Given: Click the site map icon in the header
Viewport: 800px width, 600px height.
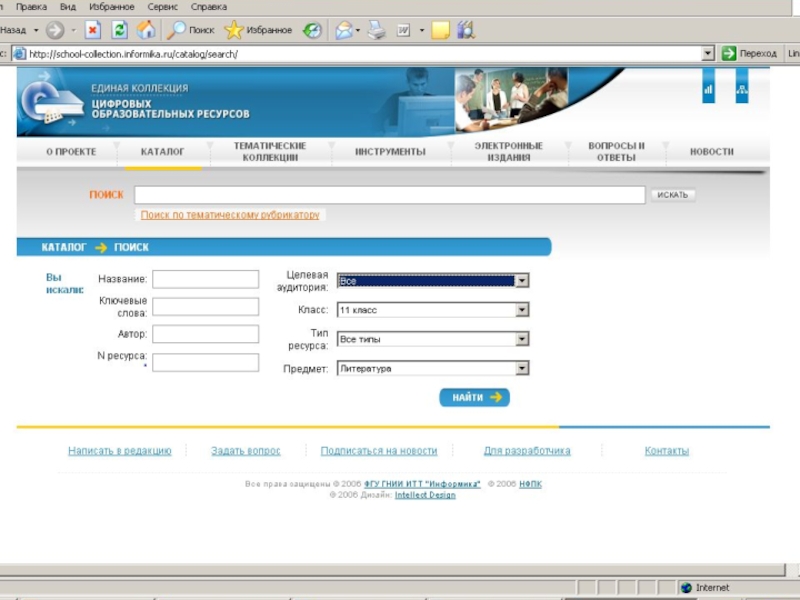Looking at the screenshot, I should 741,91.
